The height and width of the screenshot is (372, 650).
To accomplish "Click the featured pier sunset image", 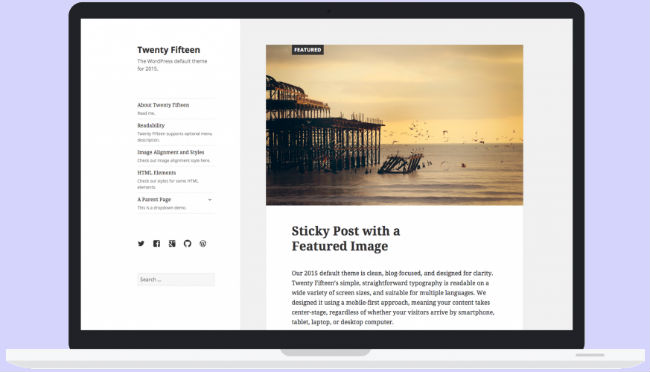I will point(394,125).
